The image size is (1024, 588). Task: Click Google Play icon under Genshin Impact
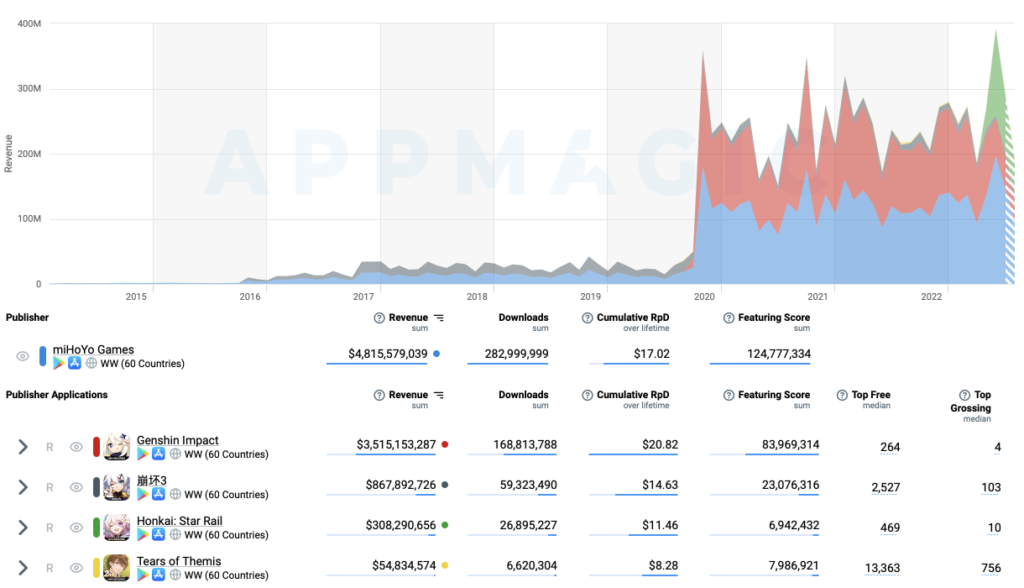tap(143, 454)
